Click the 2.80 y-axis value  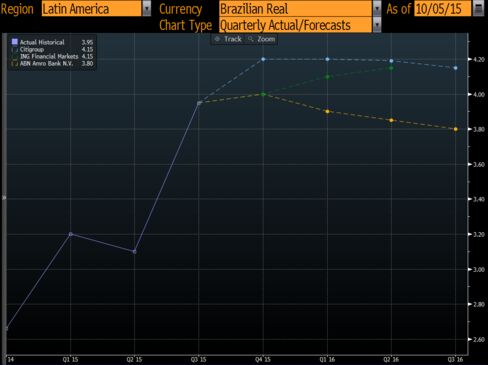pos(479,304)
